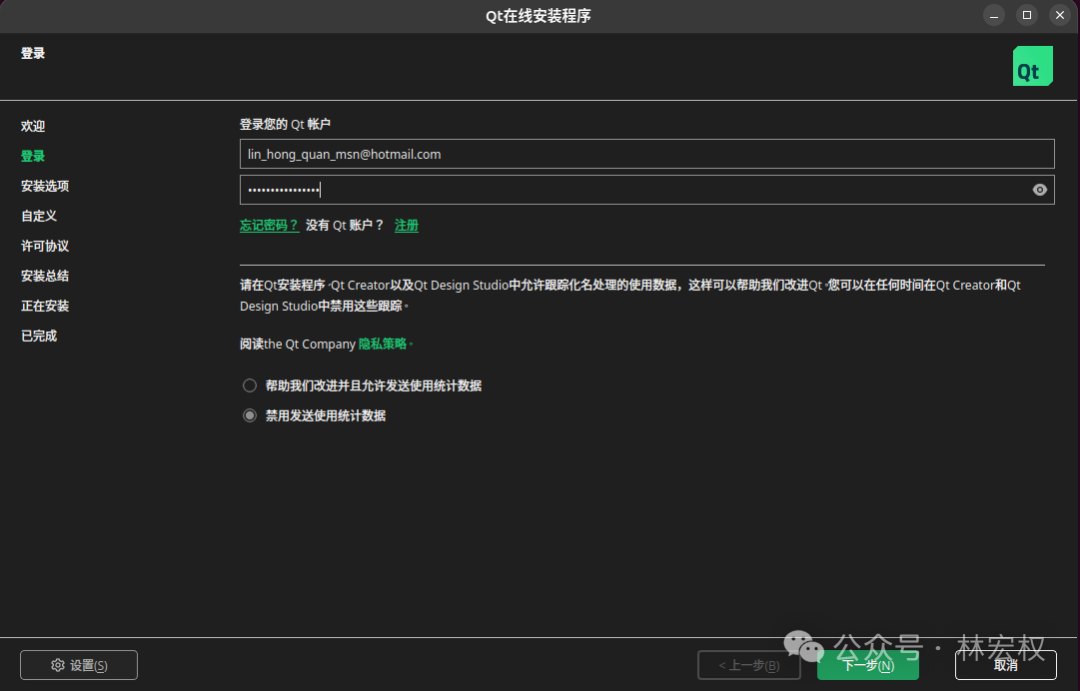Click the 没有 Qt 账户？ text
This screenshot has height=691, width=1080.
[x=345, y=225]
